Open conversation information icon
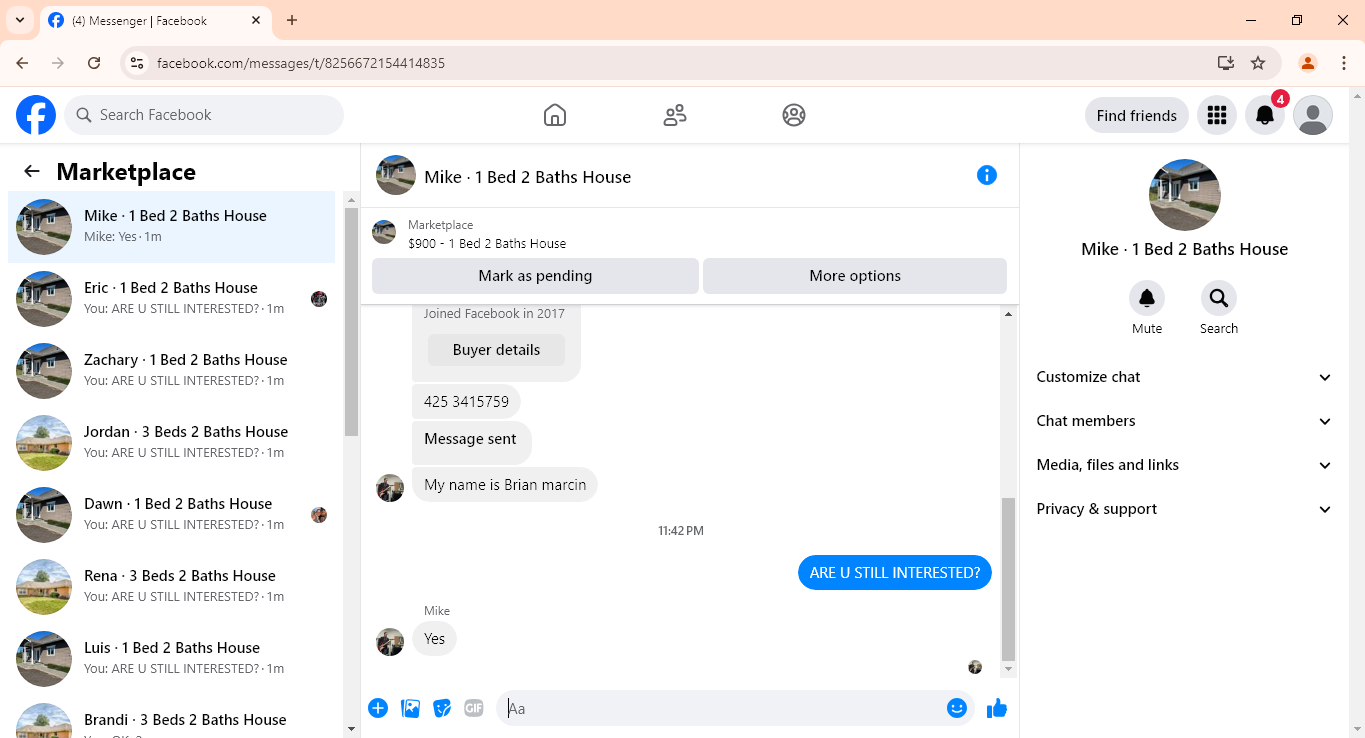This screenshot has width=1365, height=738. [x=987, y=176]
